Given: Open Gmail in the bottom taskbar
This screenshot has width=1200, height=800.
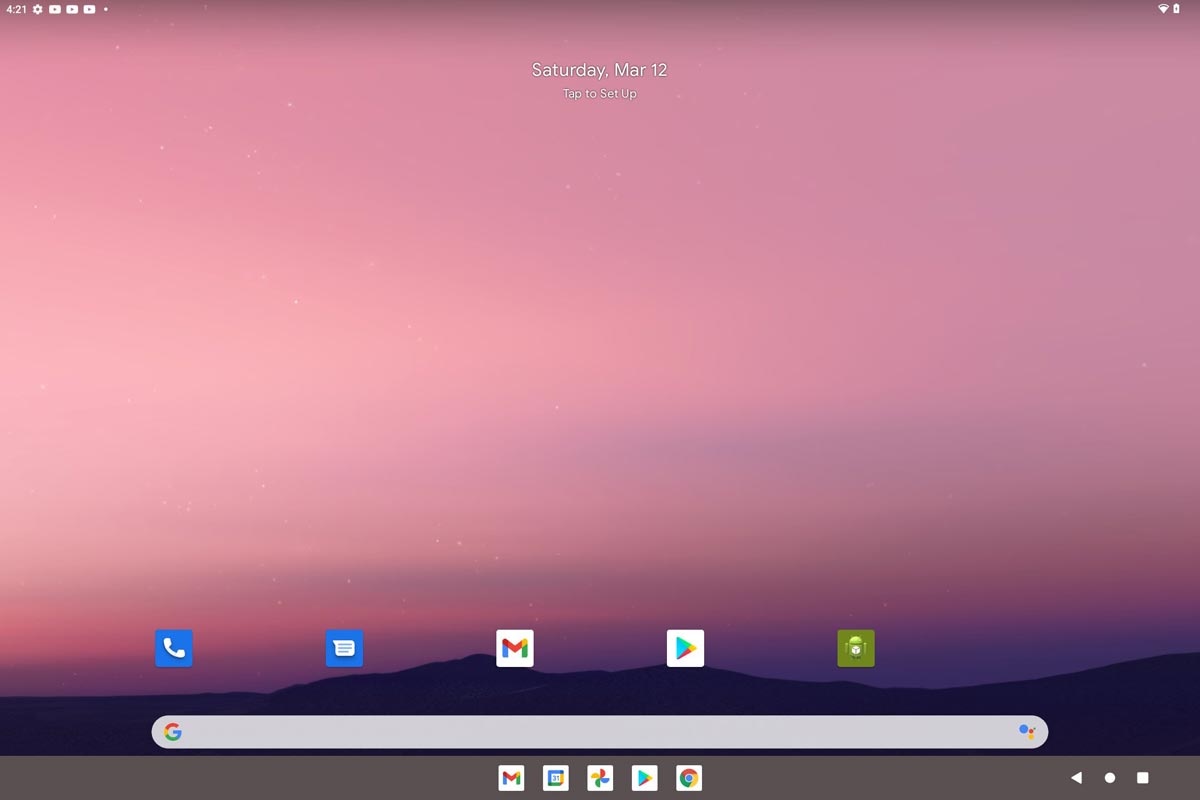Looking at the screenshot, I should tap(511, 778).
